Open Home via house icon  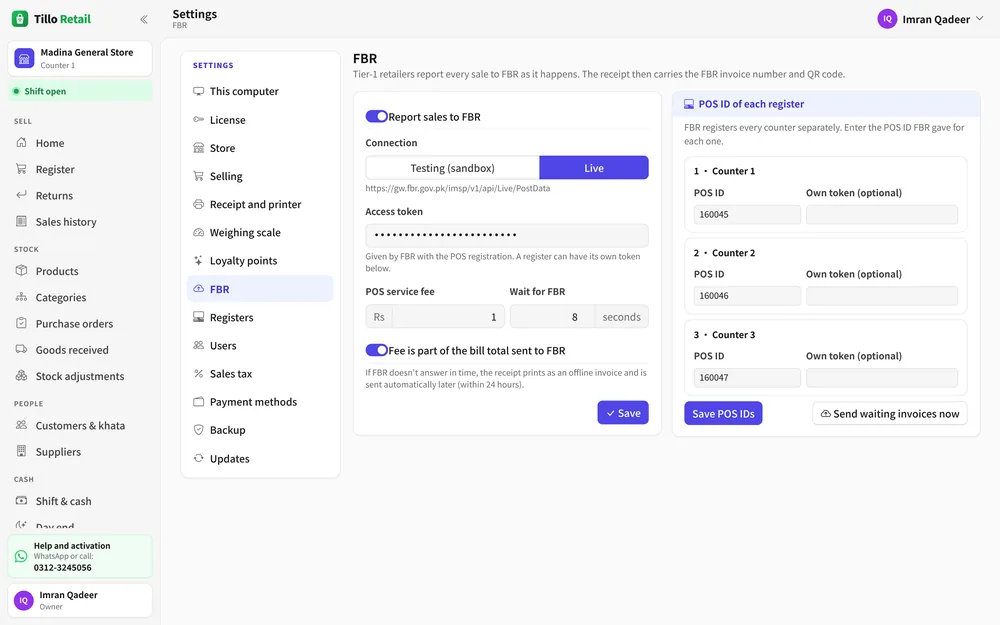click(x=22, y=143)
